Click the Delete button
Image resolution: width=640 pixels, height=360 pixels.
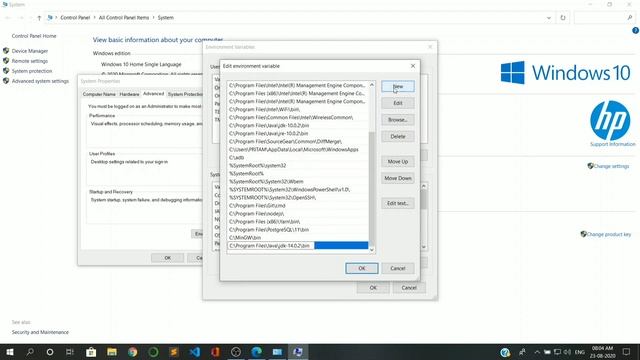(x=398, y=137)
